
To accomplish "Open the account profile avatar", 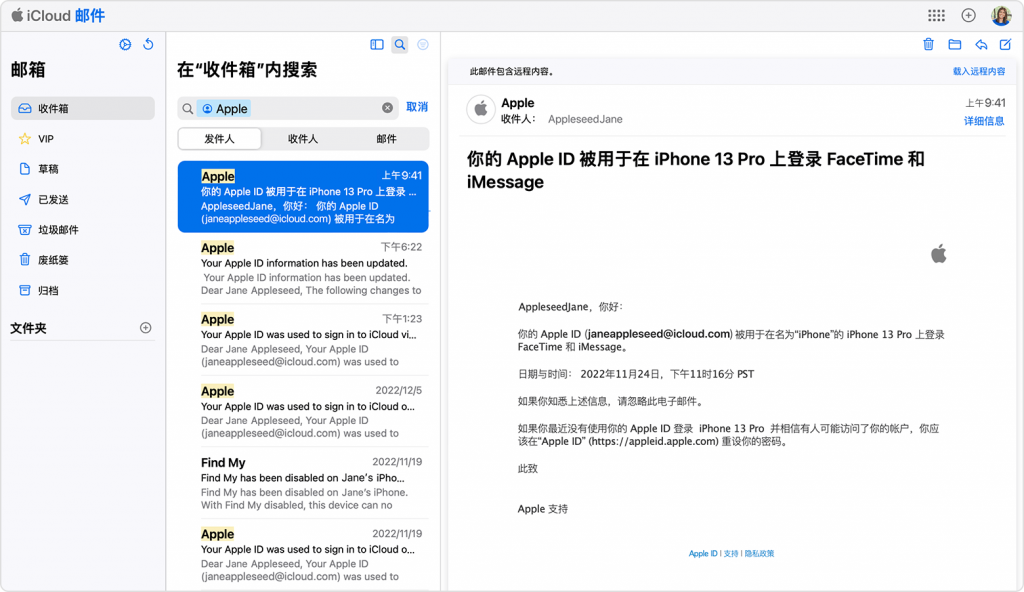I will pyautogui.click(x=1000, y=15).
